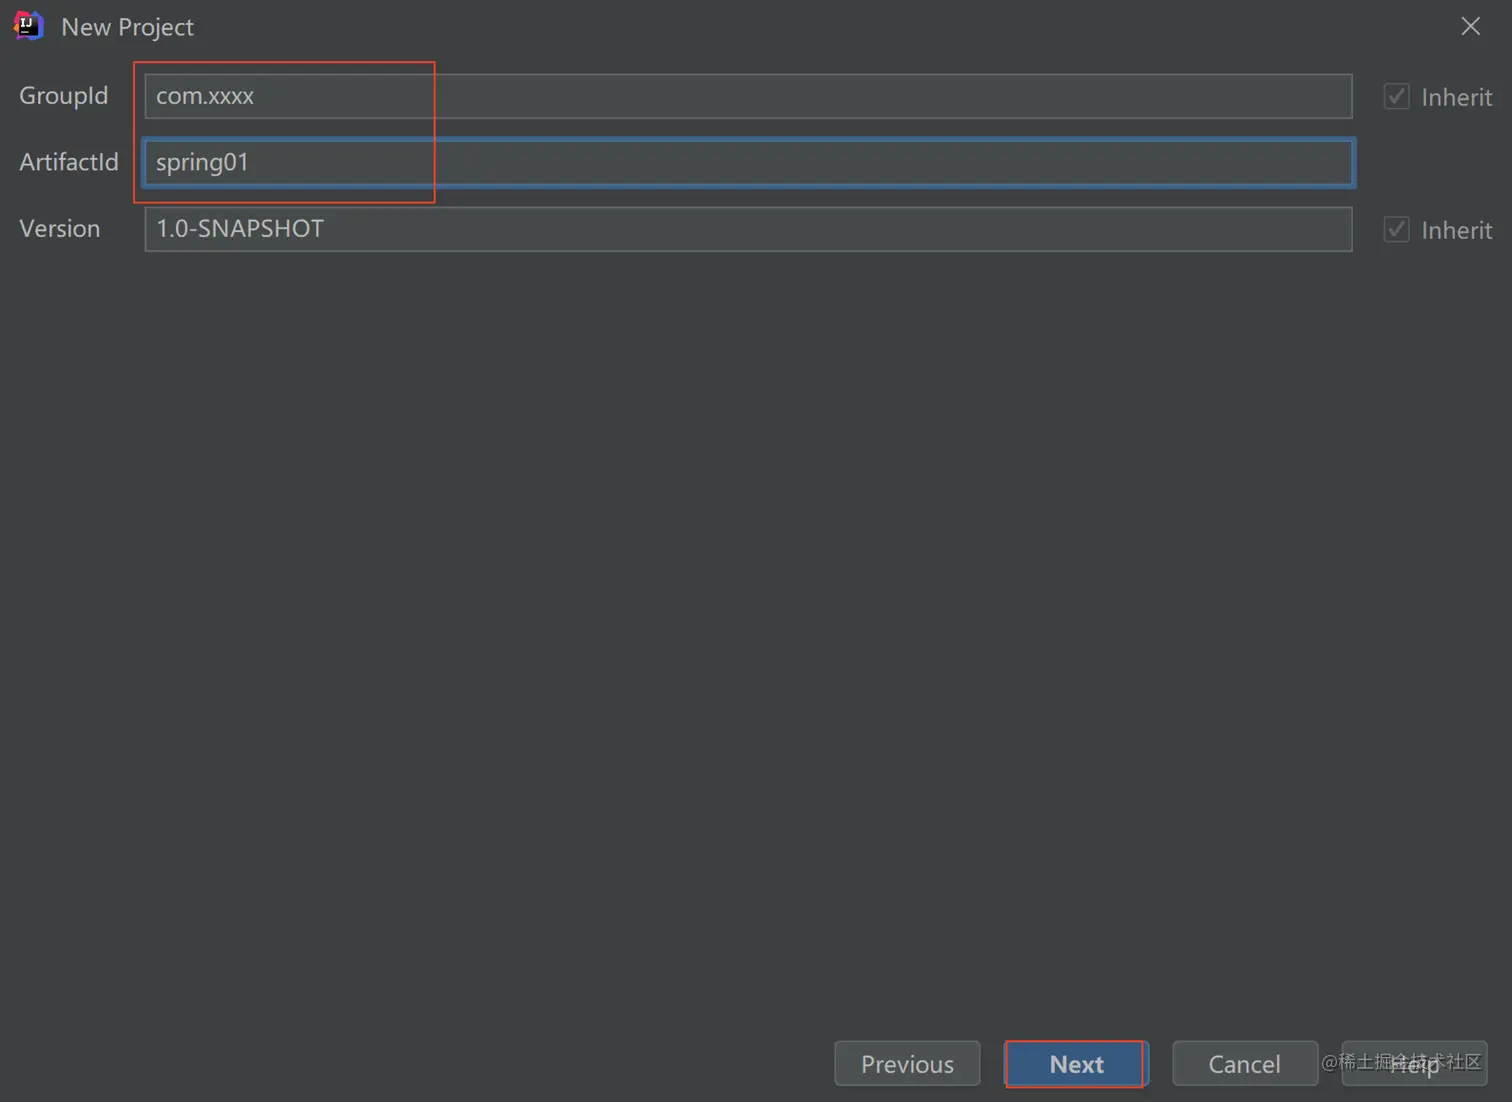1512x1102 pixels.
Task: Click the IntelliJ IDEA logo icon
Action: 28,26
